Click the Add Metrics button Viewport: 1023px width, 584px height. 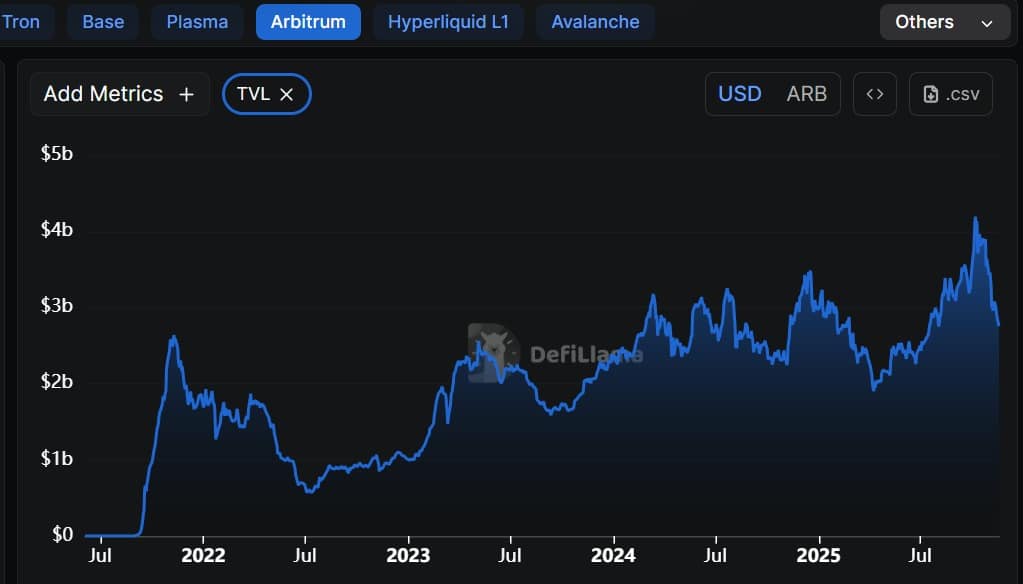coord(119,94)
